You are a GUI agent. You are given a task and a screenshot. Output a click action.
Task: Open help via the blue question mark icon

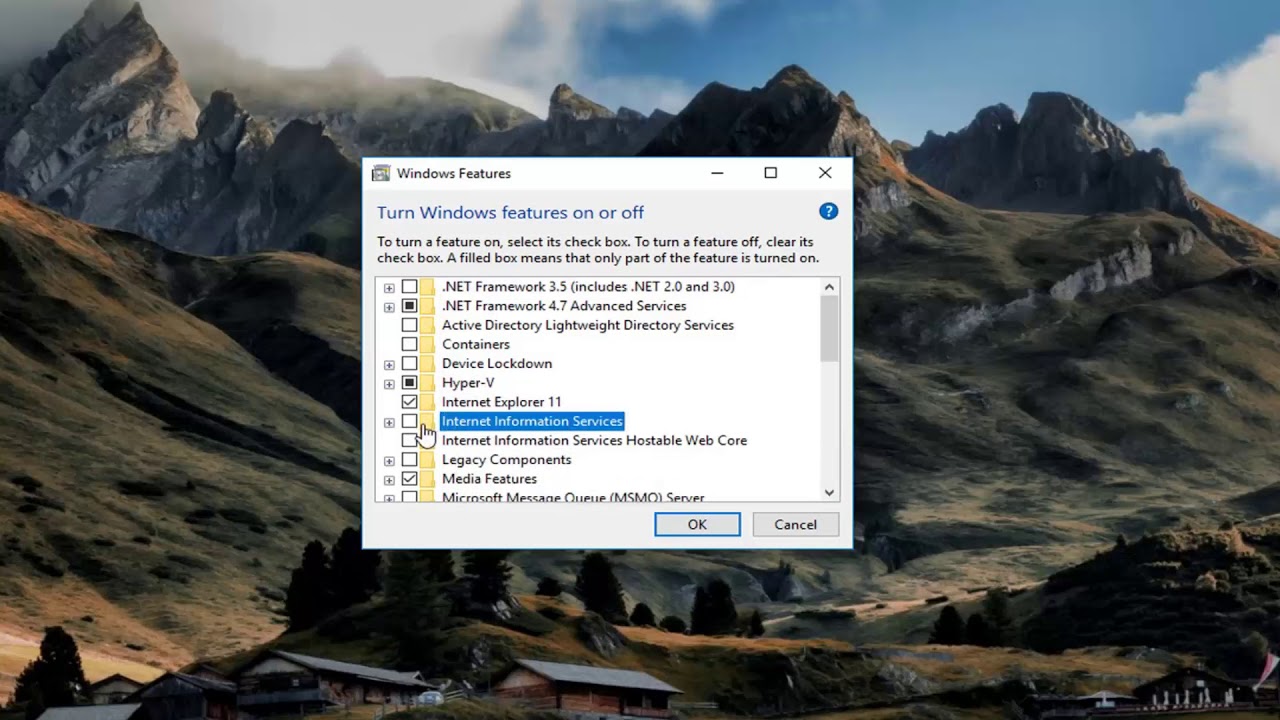pyautogui.click(x=828, y=211)
